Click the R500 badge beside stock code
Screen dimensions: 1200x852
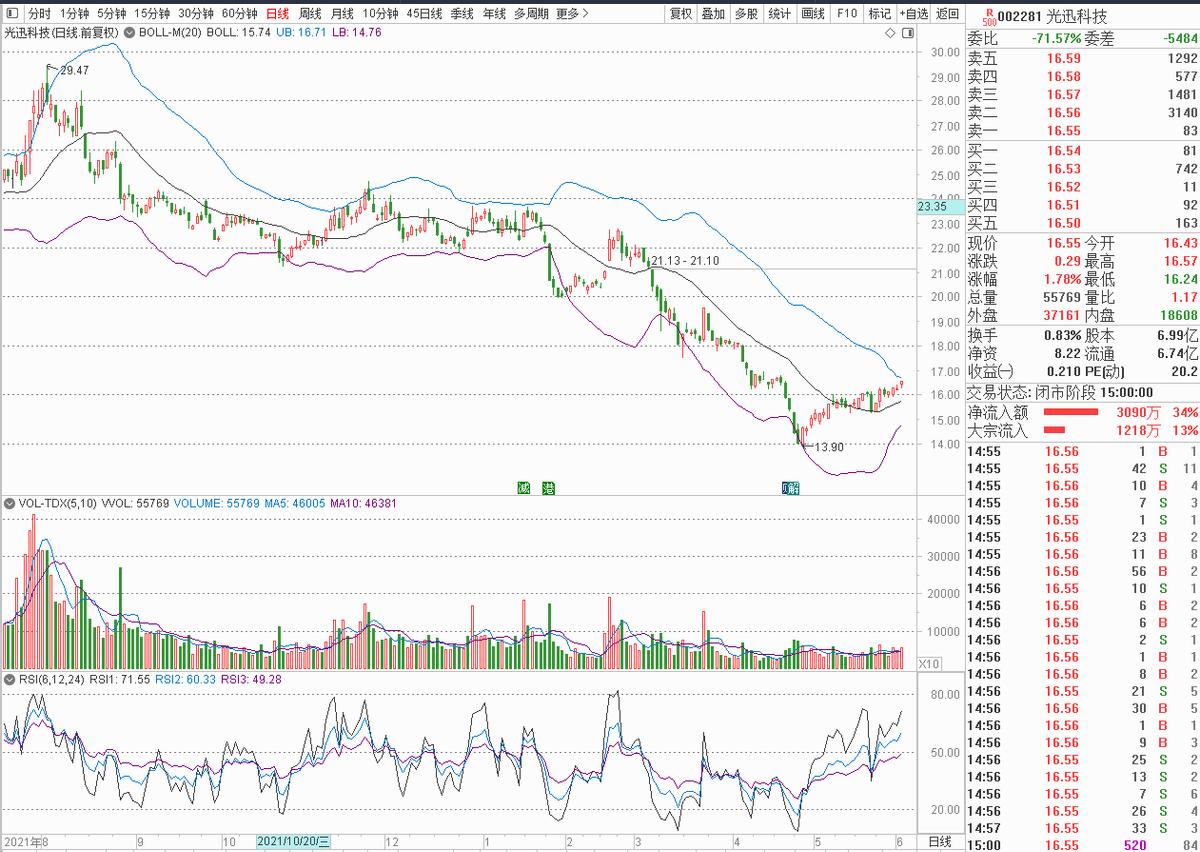989,16
